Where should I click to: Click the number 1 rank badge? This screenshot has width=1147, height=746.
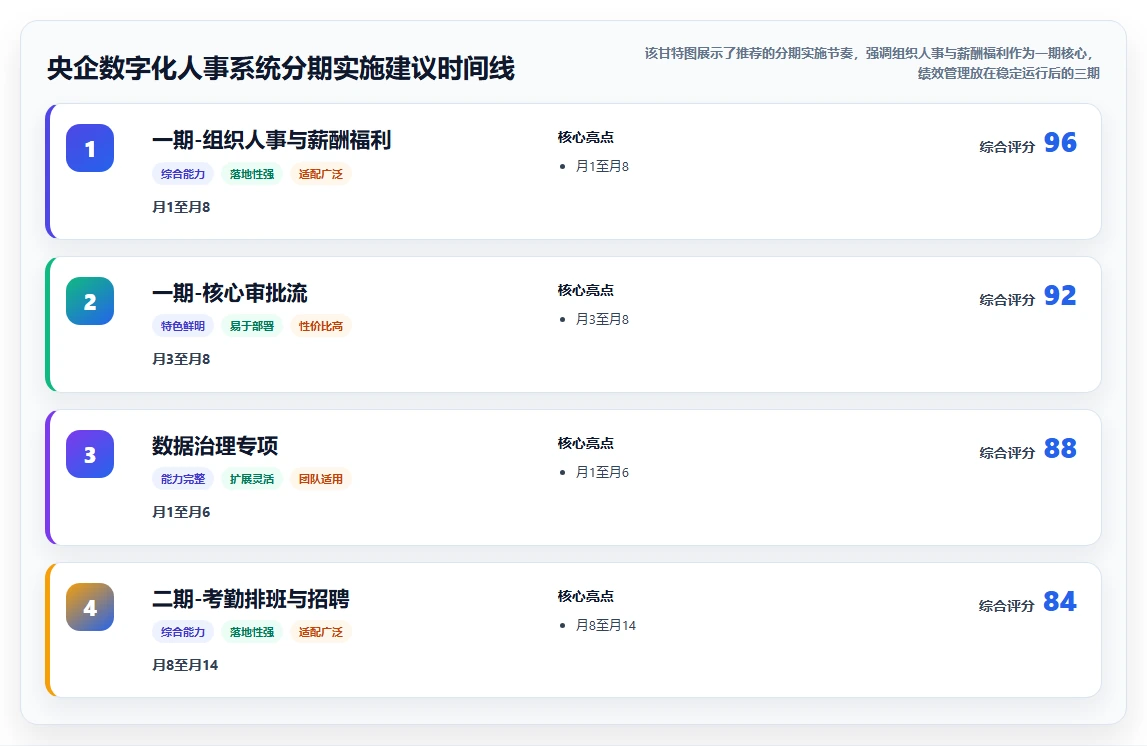[x=90, y=148]
